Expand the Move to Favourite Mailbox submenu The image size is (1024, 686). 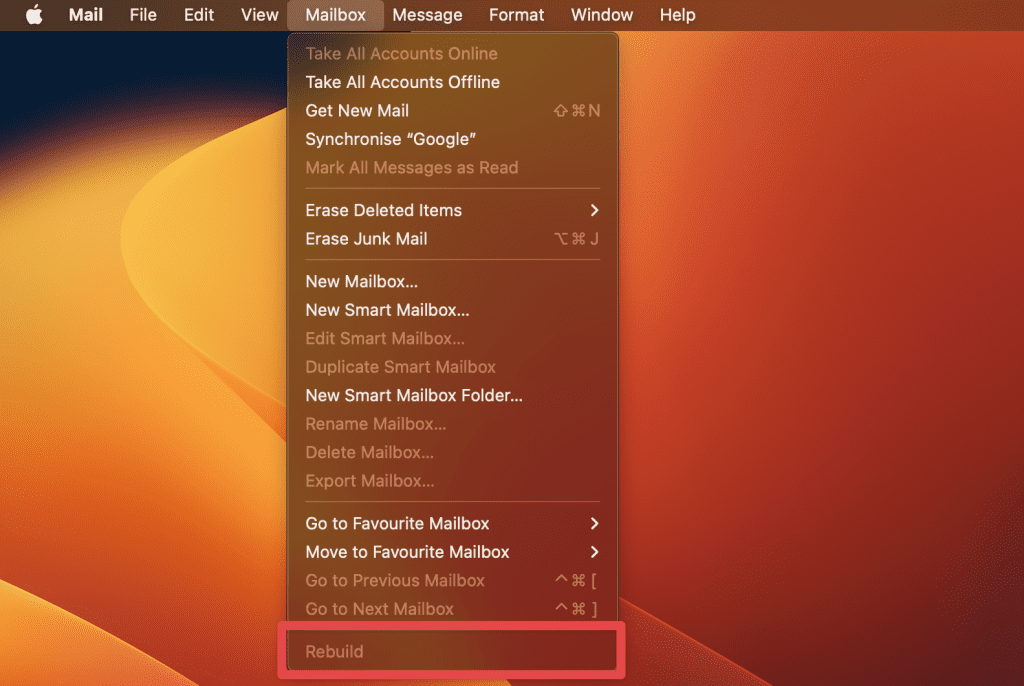tap(452, 552)
